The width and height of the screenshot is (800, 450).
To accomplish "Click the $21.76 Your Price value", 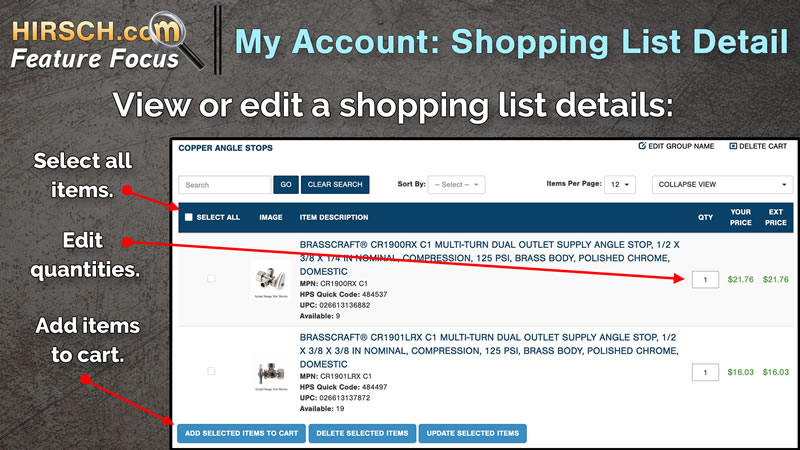I will point(741,280).
